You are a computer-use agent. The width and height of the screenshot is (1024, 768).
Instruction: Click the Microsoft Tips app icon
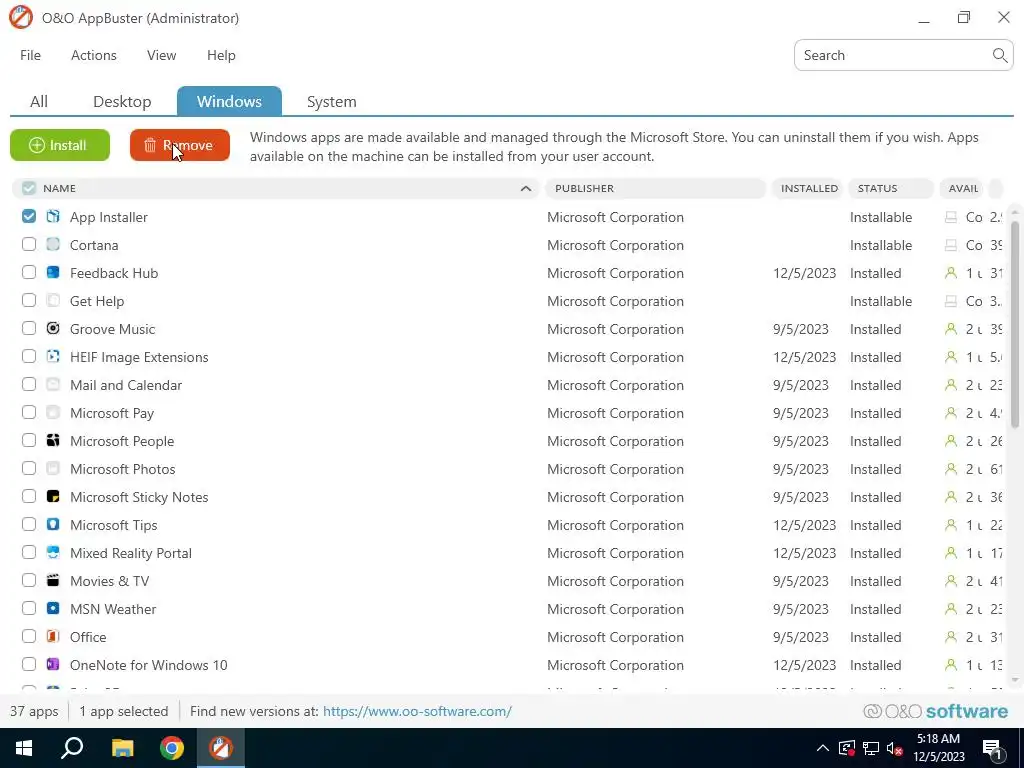pyautogui.click(x=53, y=524)
